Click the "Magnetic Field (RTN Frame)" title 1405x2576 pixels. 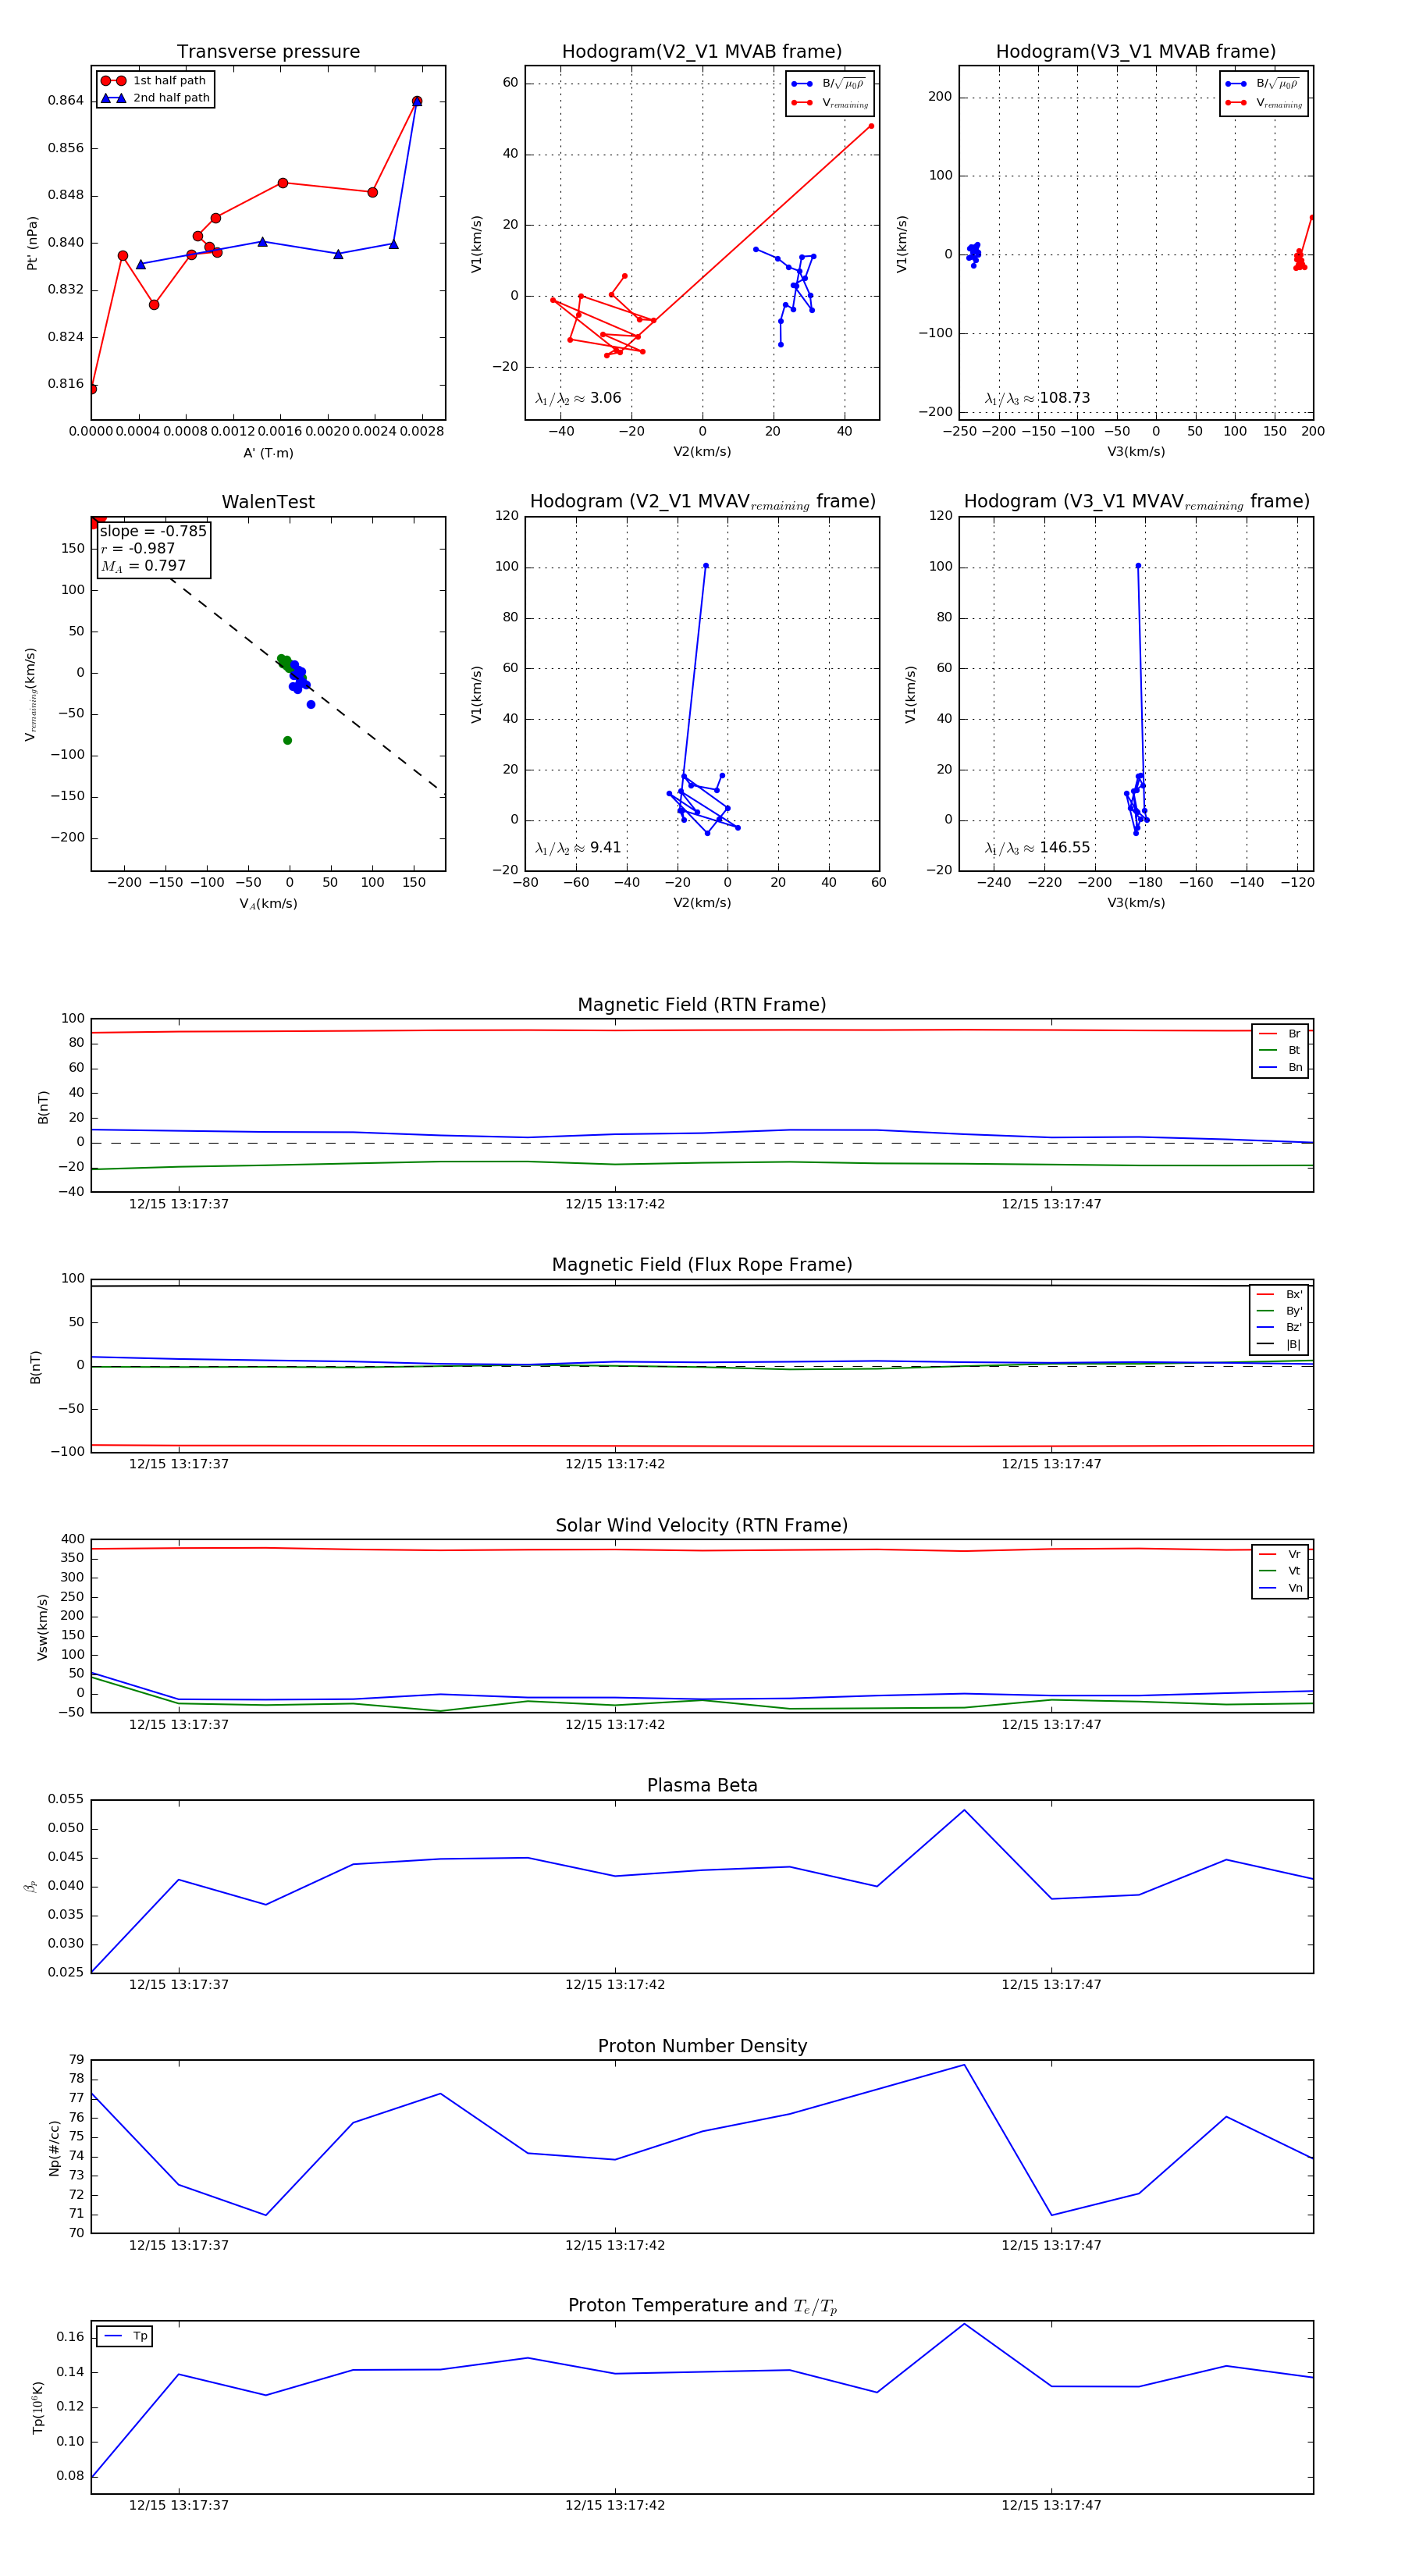(x=702, y=1005)
